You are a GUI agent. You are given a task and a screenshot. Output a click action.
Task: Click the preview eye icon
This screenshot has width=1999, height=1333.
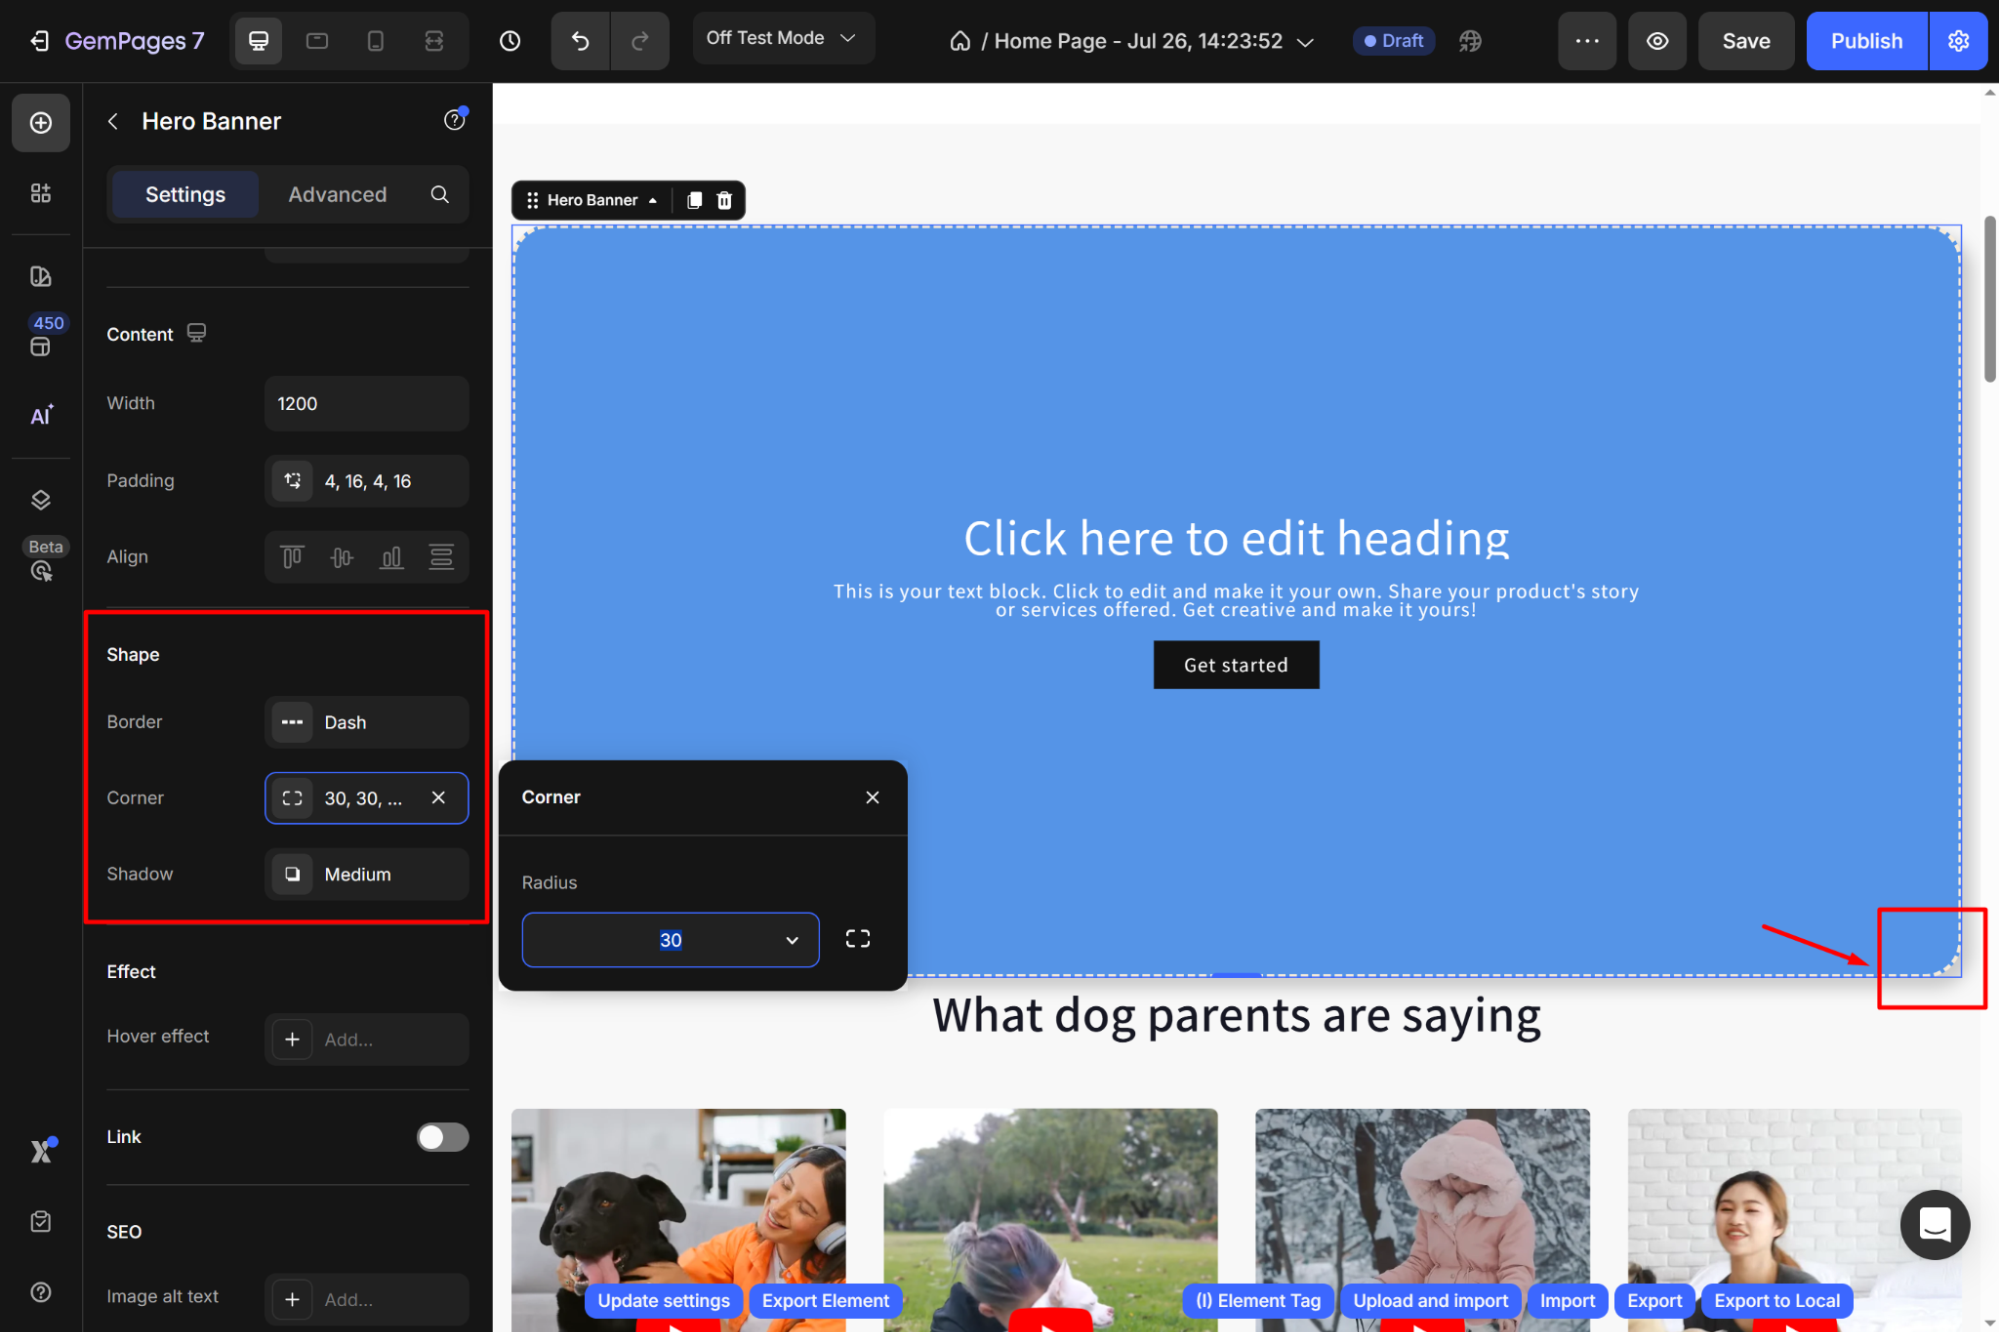click(x=1657, y=41)
